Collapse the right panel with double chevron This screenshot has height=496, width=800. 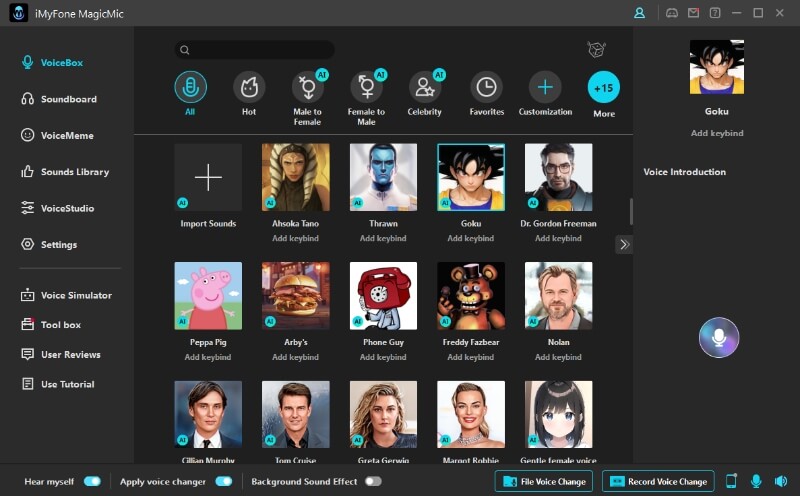tap(624, 244)
